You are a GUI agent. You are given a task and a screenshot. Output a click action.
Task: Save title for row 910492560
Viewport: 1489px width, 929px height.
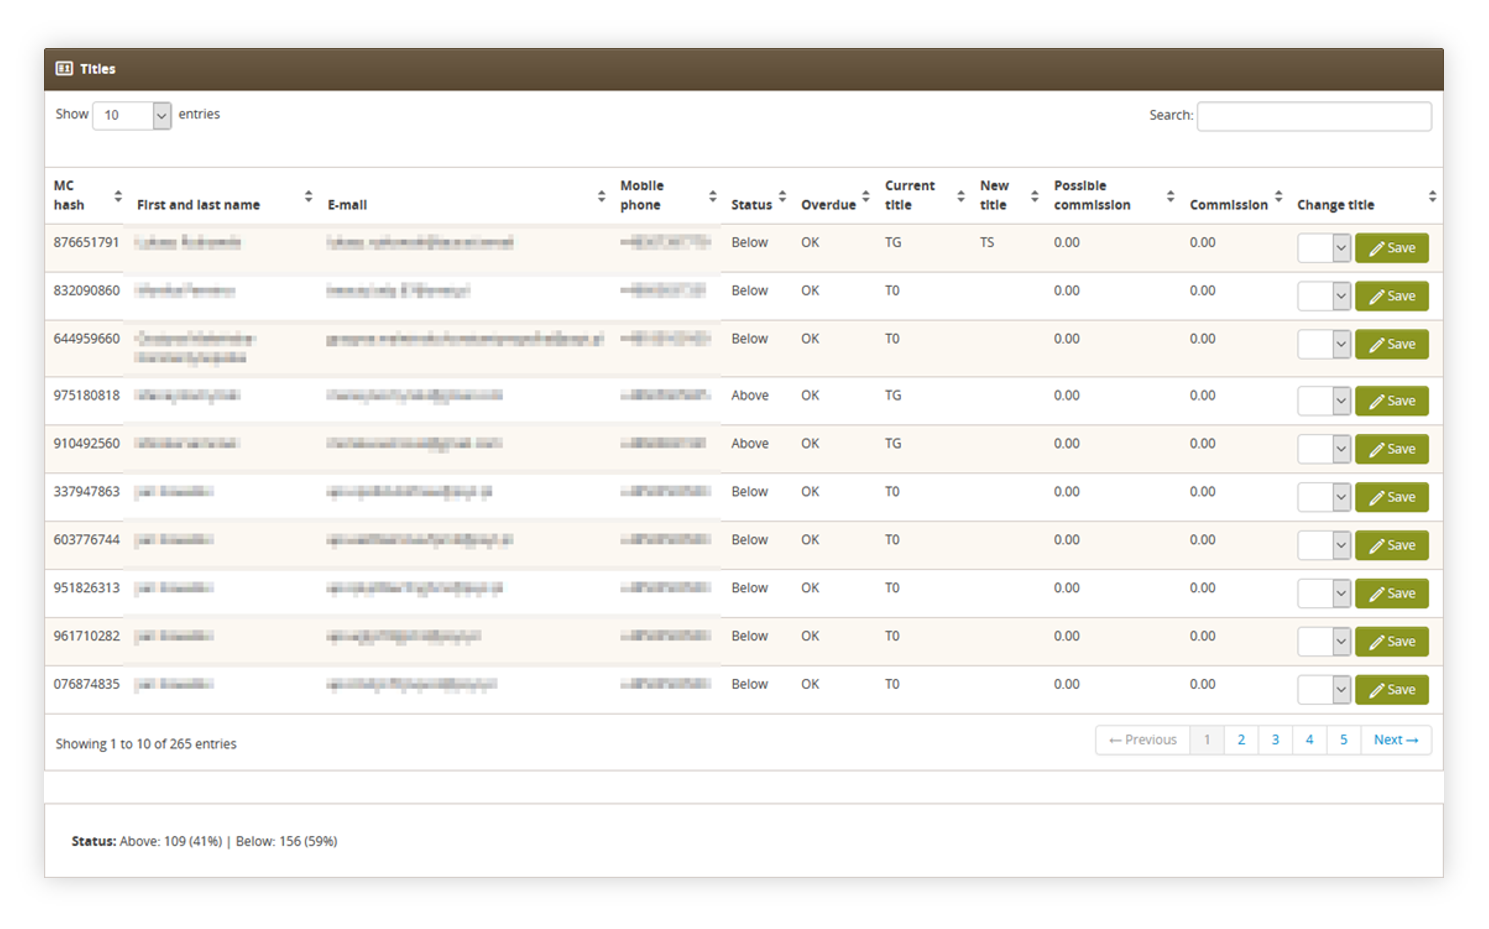[1392, 449]
